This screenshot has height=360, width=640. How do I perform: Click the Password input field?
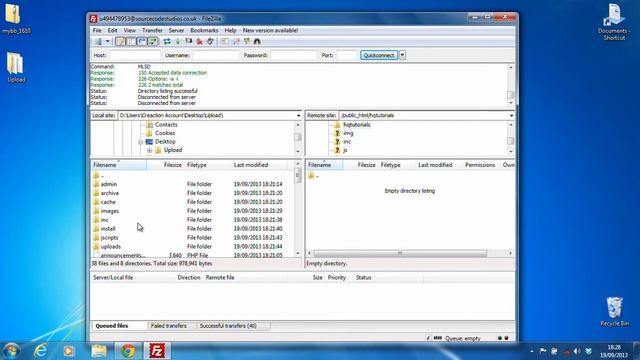[294, 55]
